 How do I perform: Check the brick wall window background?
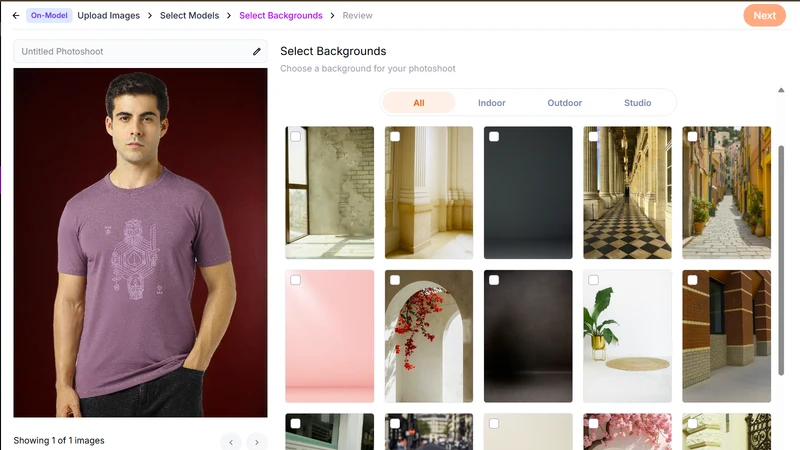(x=295, y=137)
